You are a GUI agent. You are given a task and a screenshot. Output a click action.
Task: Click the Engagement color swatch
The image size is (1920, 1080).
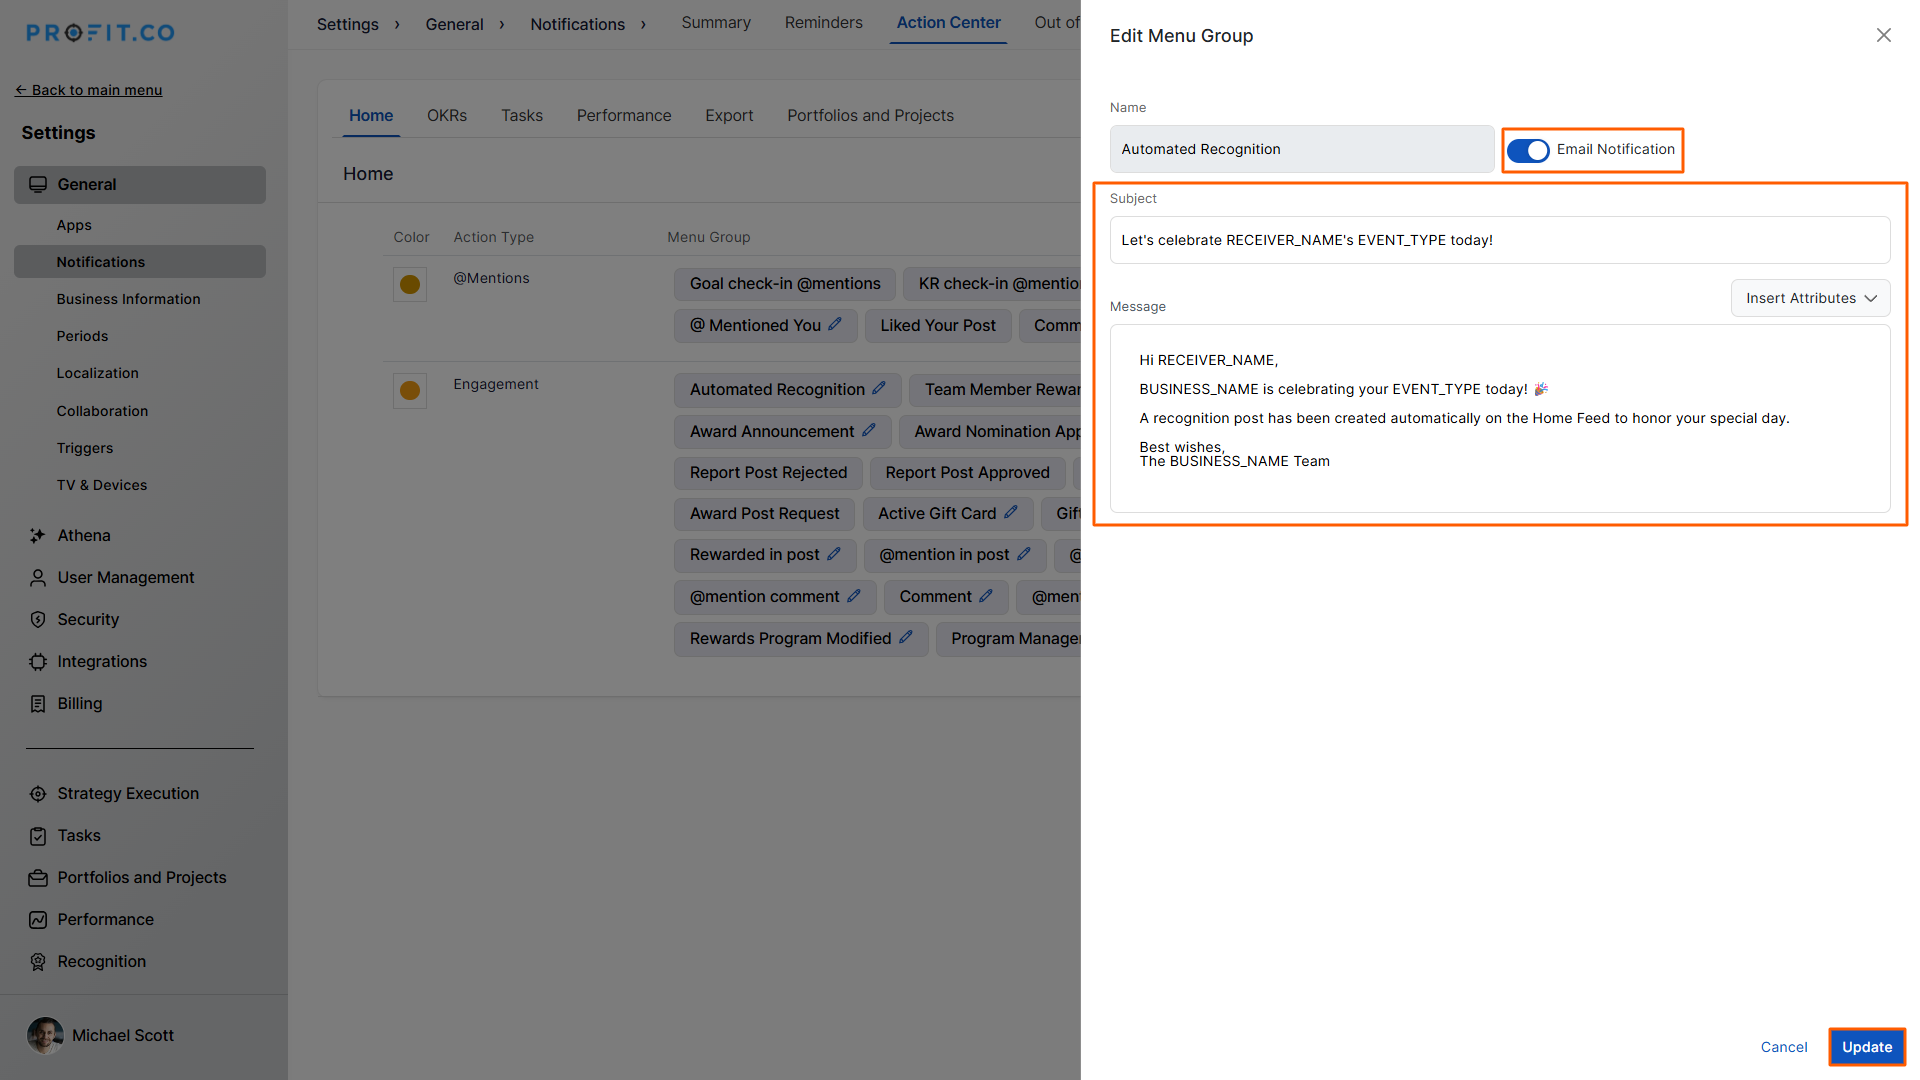(x=410, y=391)
